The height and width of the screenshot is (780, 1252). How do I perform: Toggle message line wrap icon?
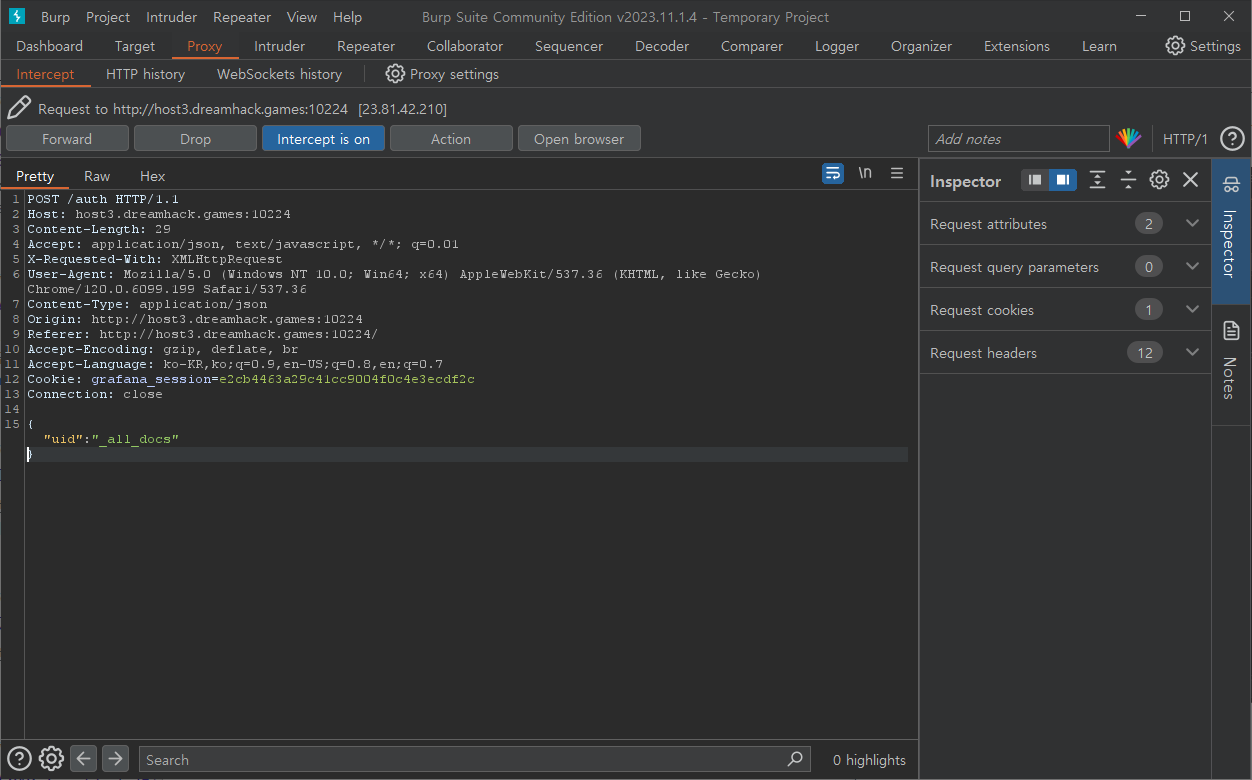click(832, 173)
